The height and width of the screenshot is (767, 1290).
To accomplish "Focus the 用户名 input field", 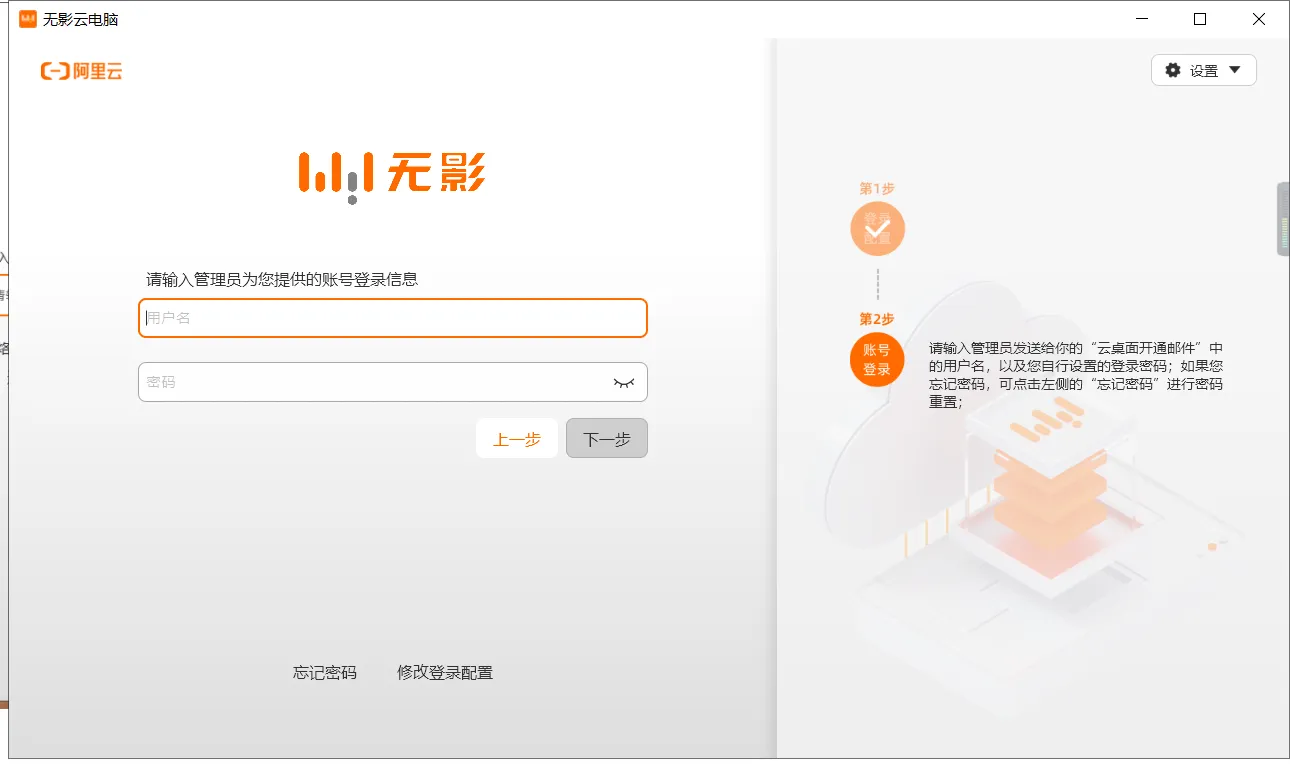I will click(393, 318).
